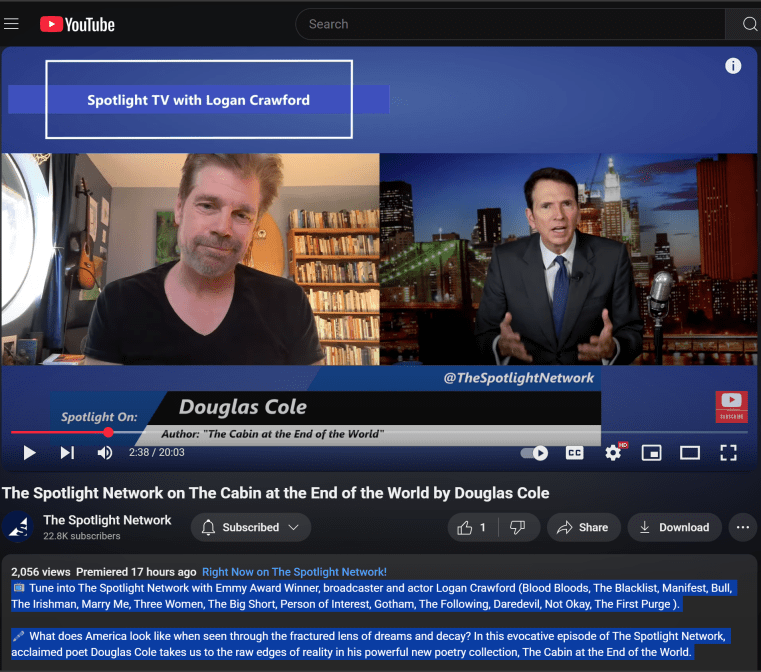Click the video progress bar scrubber
The width and height of the screenshot is (761, 672).
[x=108, y=433]
